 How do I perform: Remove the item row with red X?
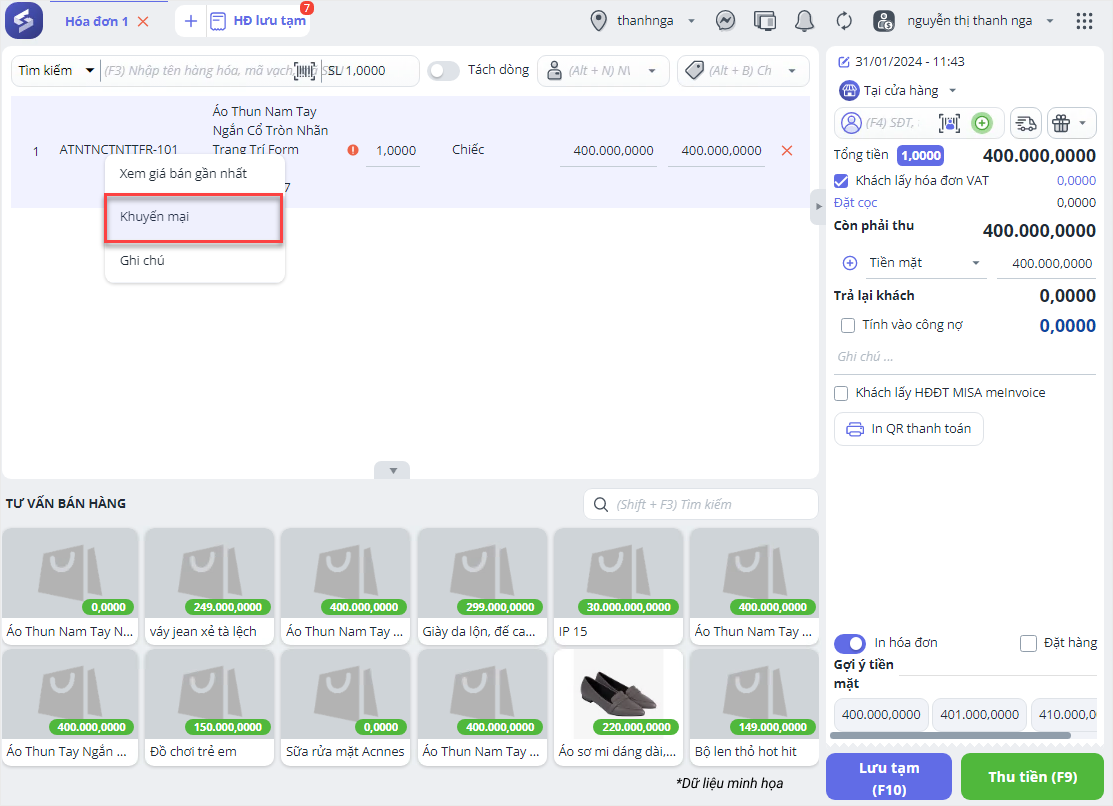[786, 150]
